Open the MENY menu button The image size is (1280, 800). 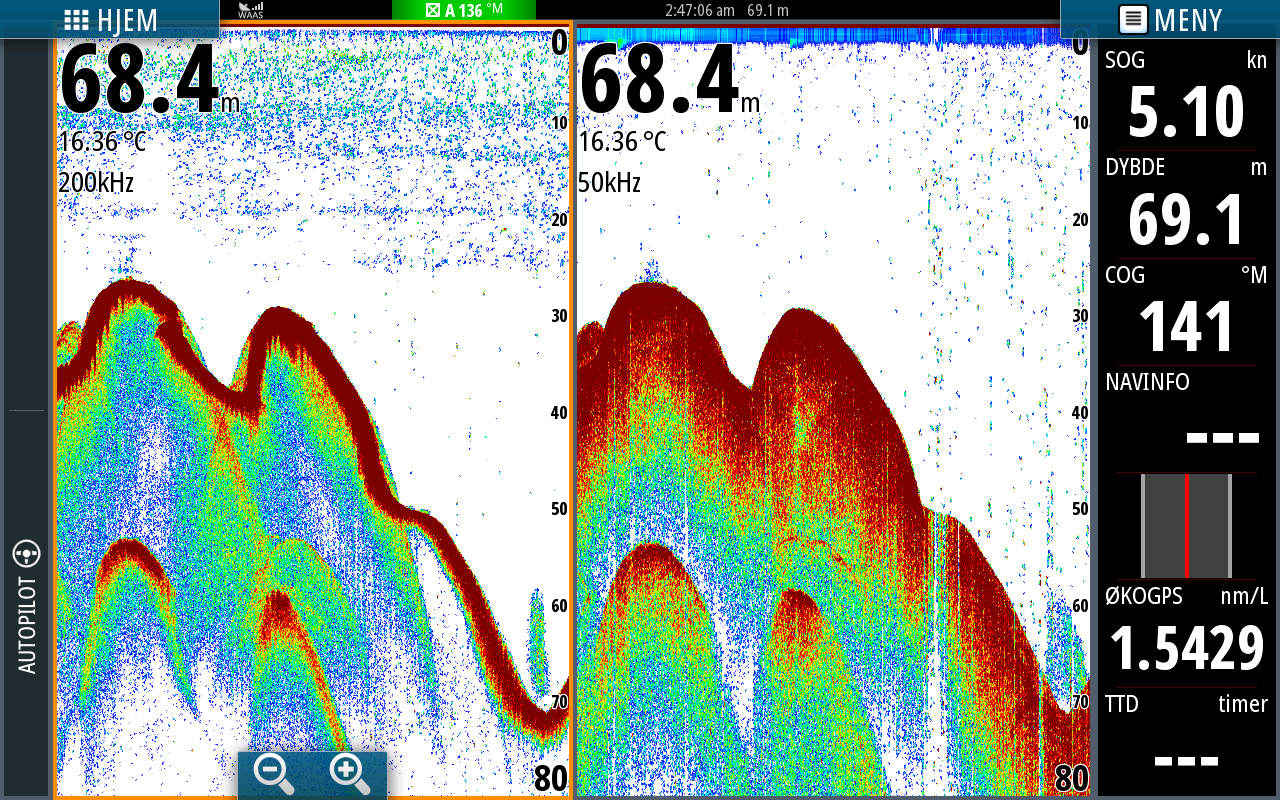pyautogui.click(x=1170, y=19)
